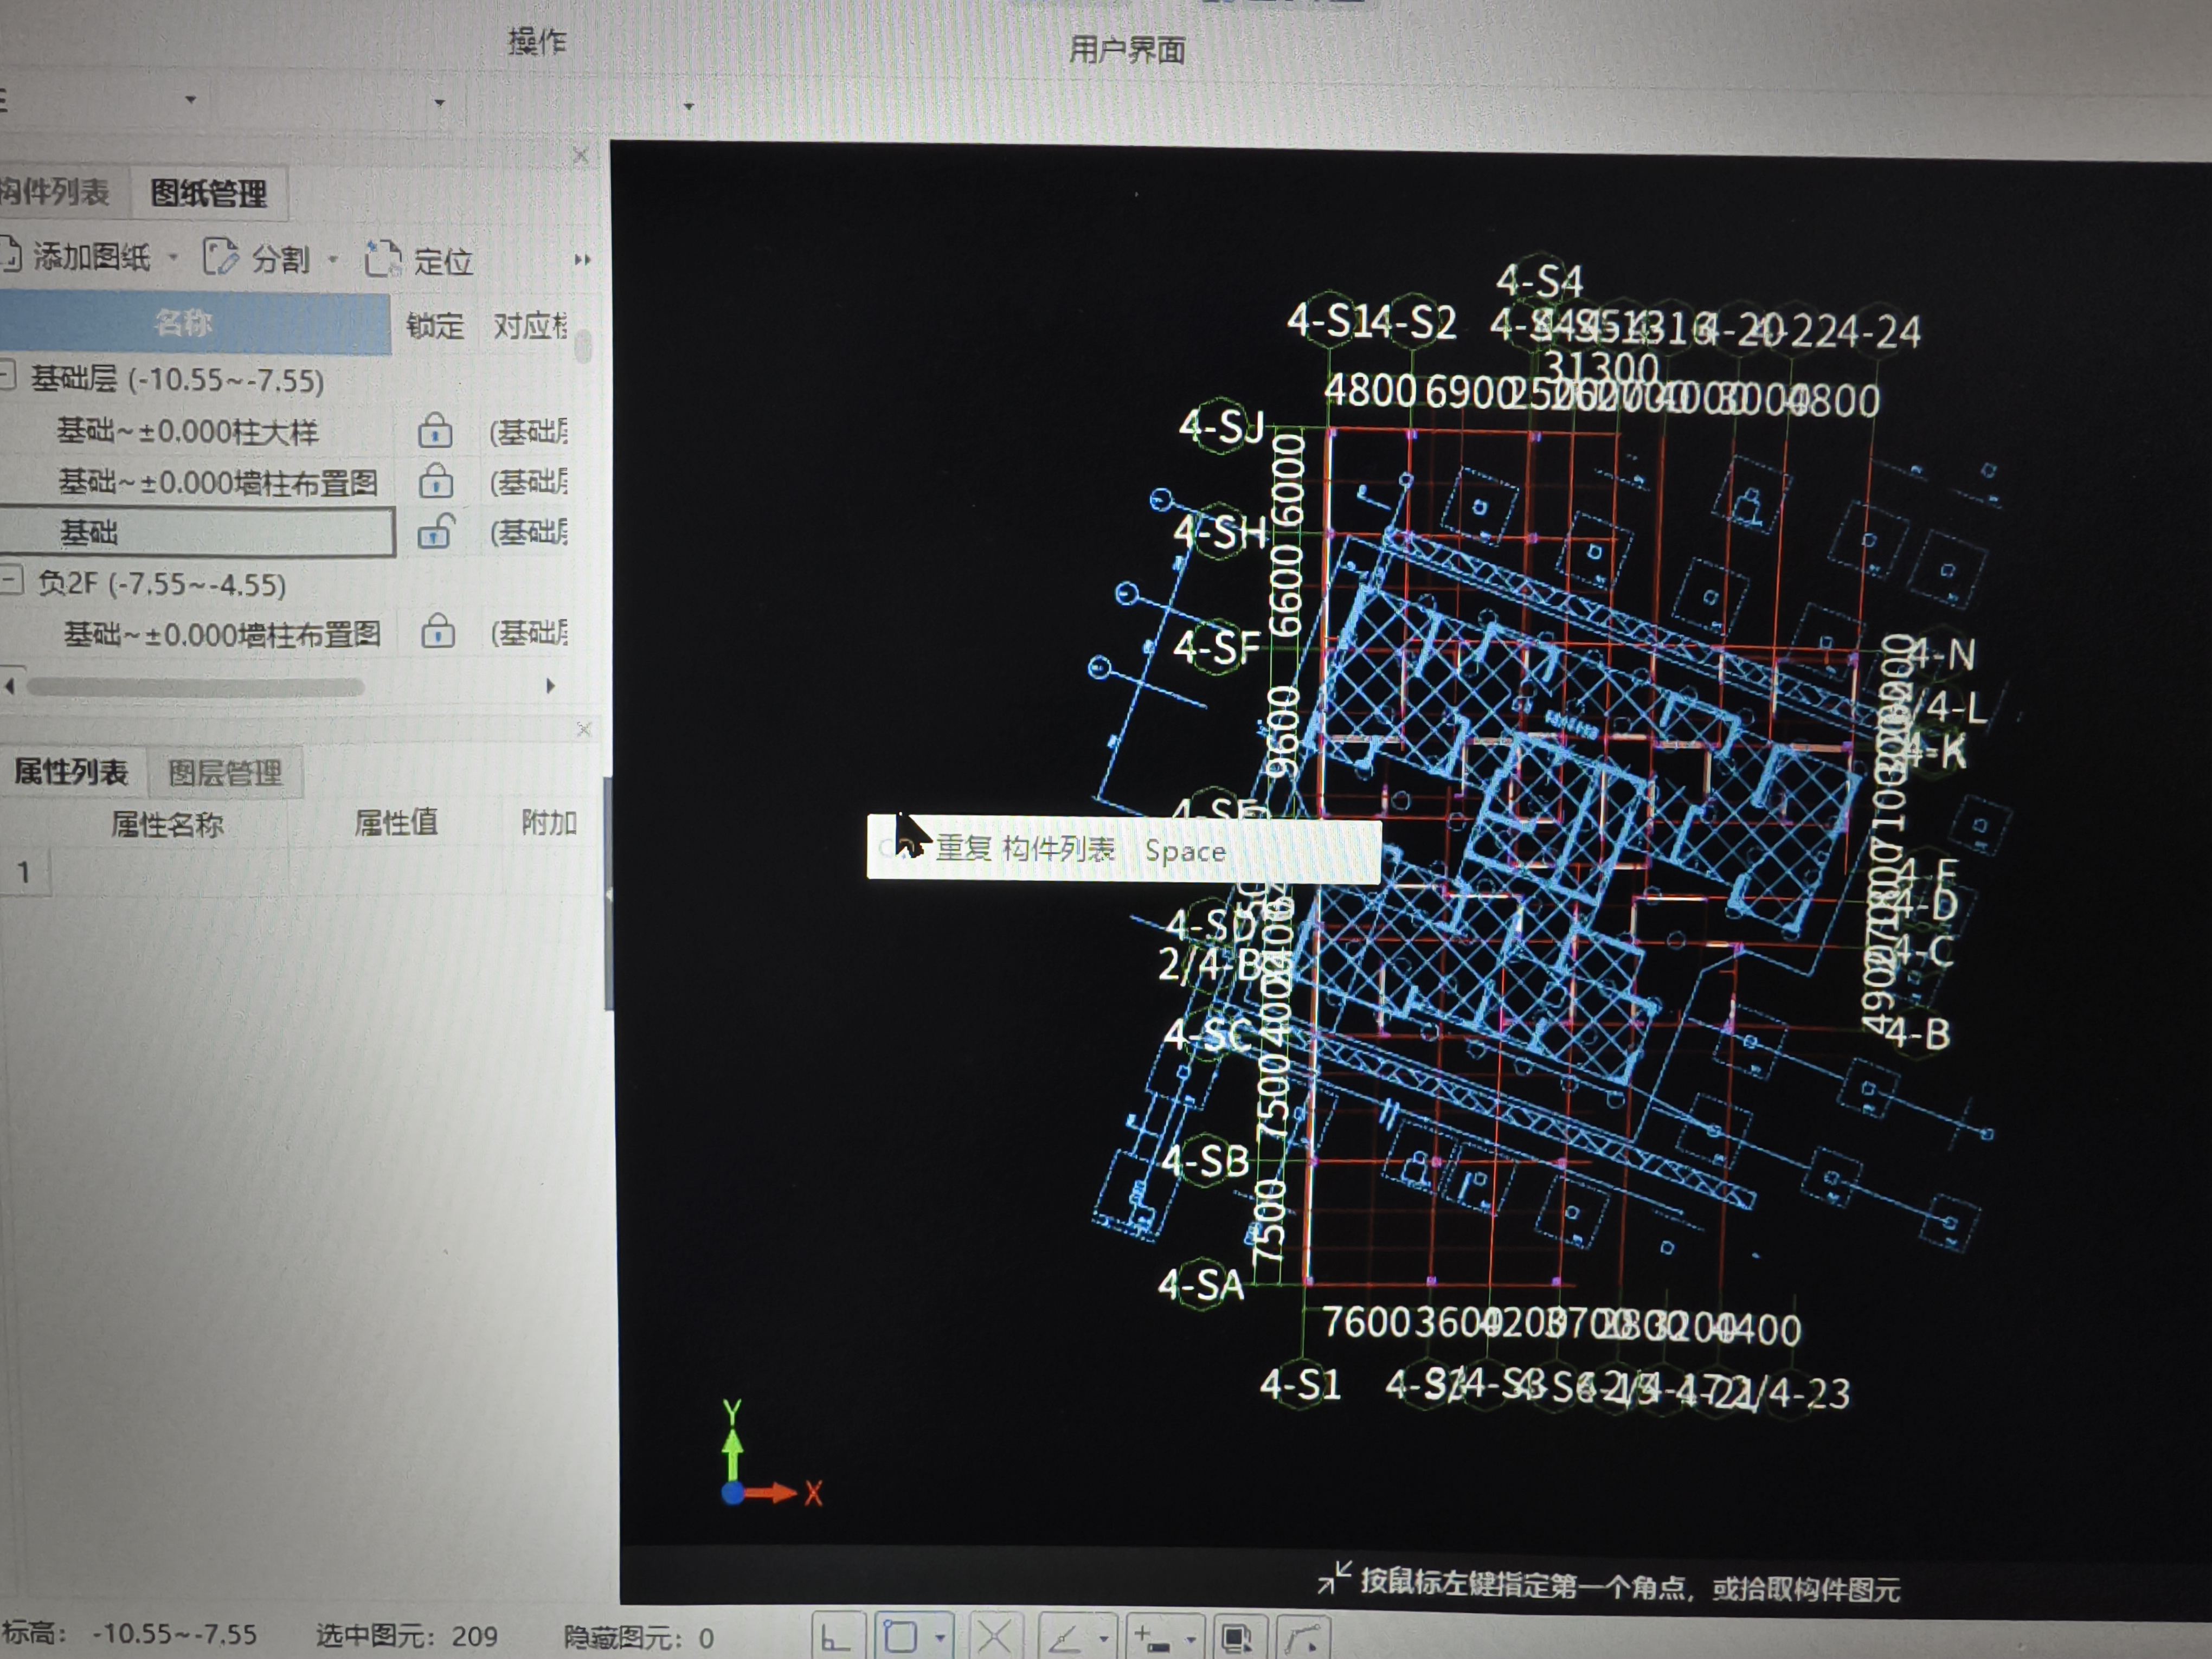Switch to the 图纸管理 tab
This screenshot has width=2212, height=1659.
[x=208, y=193]
